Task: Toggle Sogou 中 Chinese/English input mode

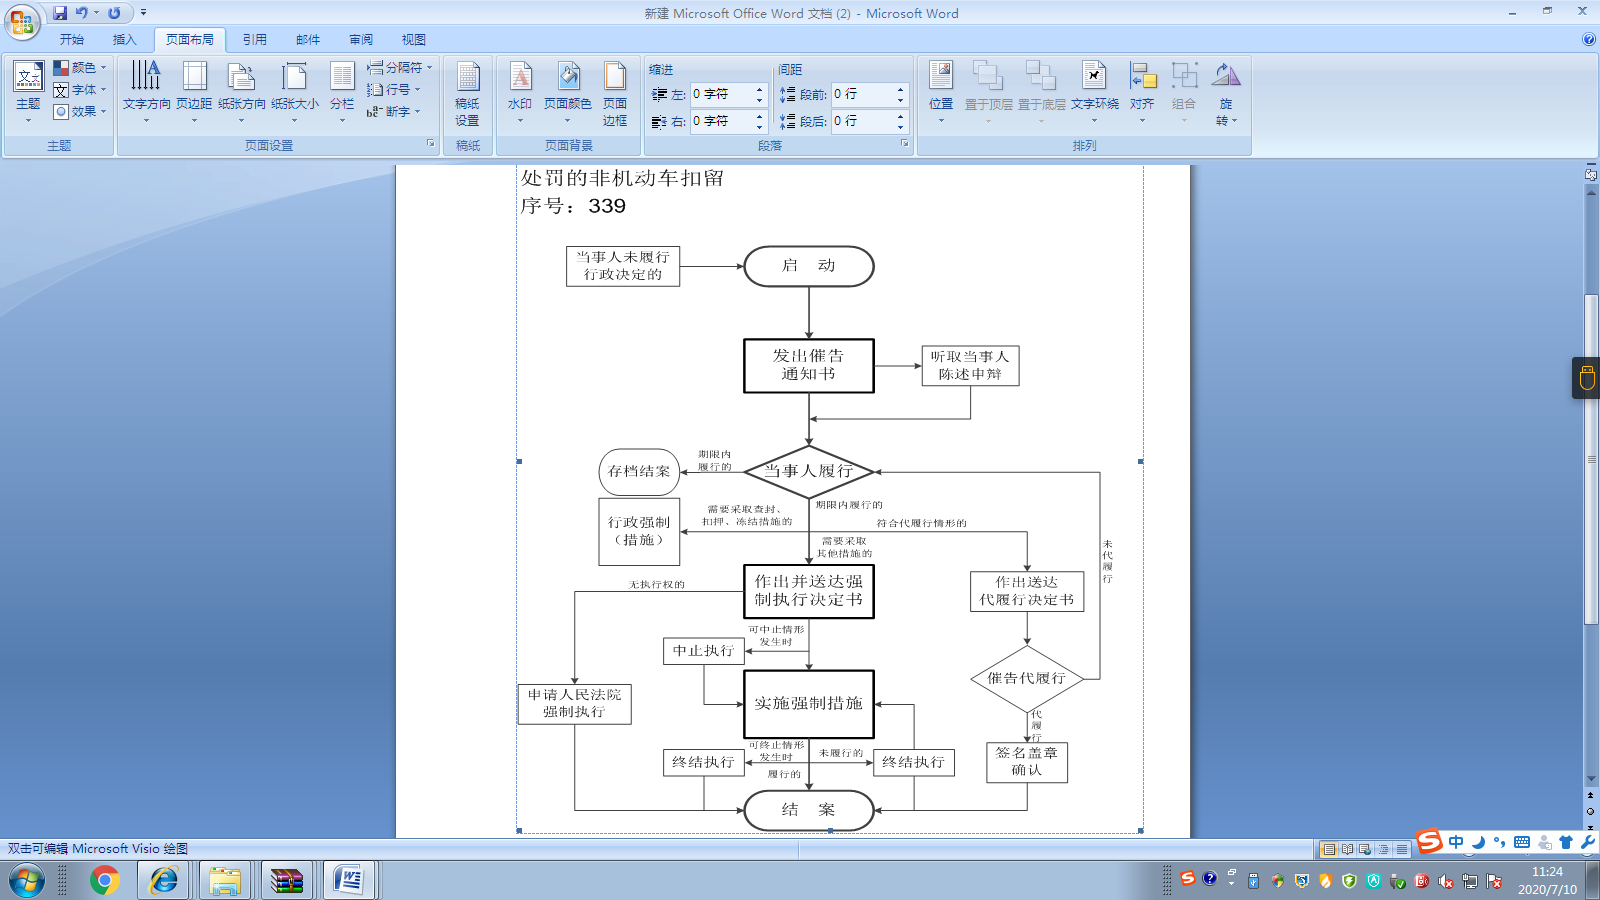Action: pyautogui.click(x=1456, y=842)
